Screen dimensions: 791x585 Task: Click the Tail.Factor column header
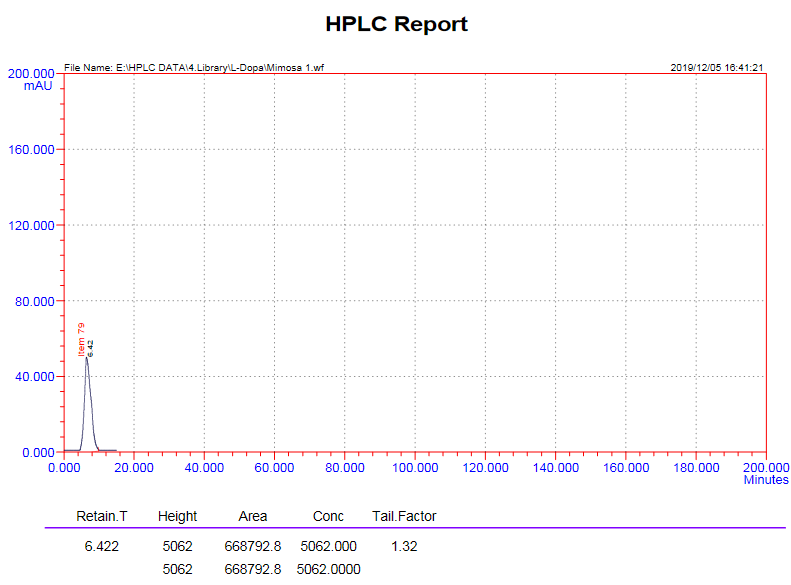404,516
